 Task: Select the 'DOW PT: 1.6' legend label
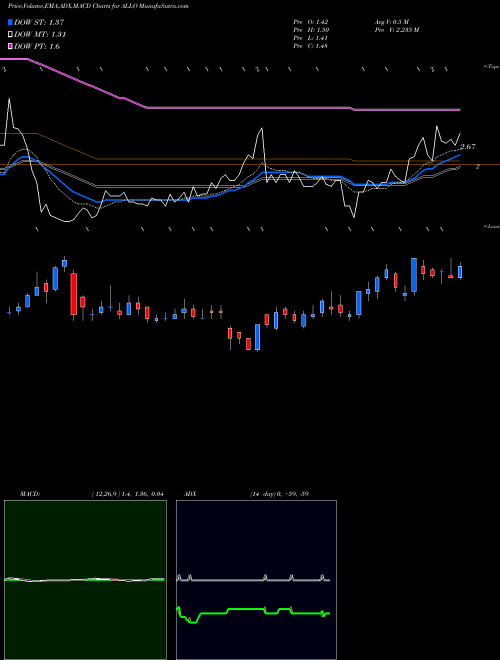[x=37, y=46]
